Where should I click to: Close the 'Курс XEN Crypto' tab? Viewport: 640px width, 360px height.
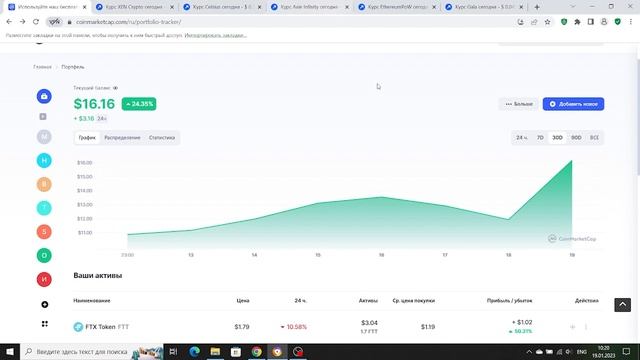pyautogui.click(x=172, y=7)
